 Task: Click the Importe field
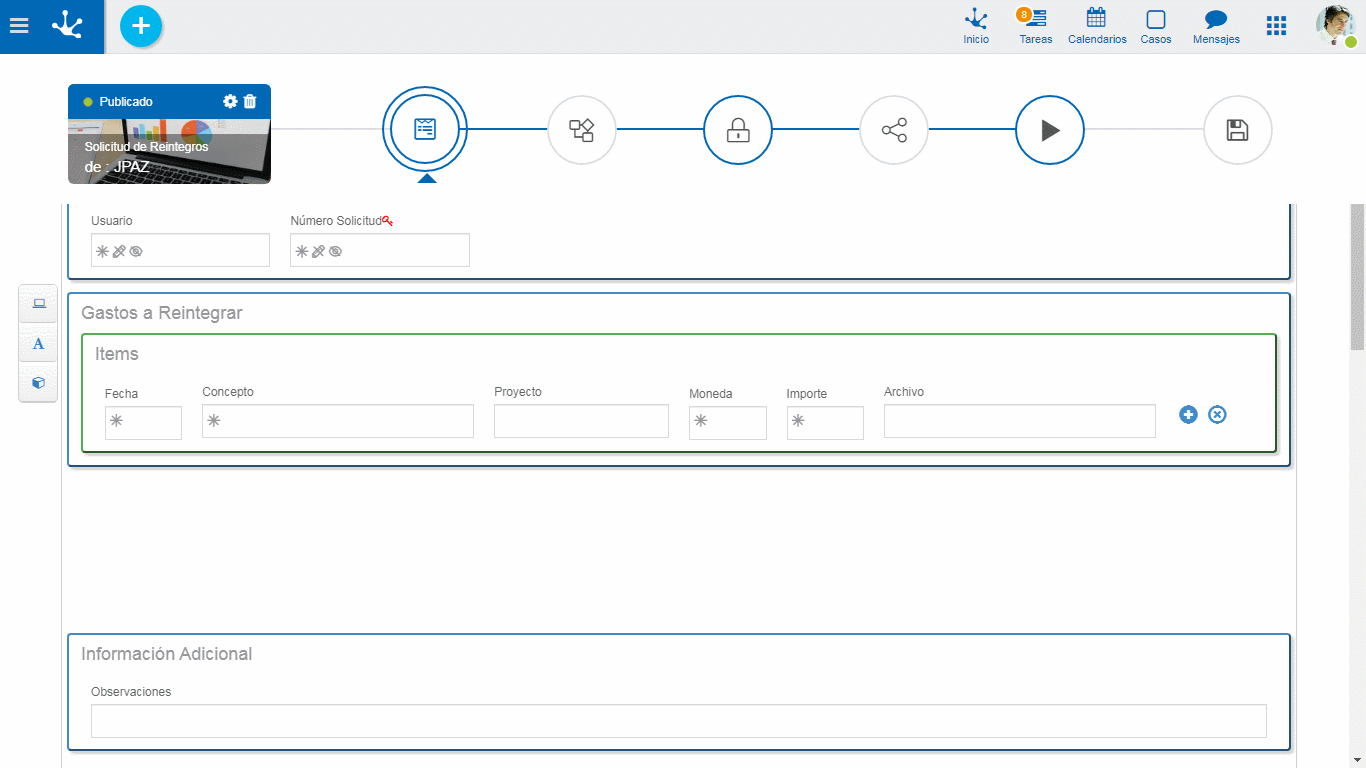point(825,423)
